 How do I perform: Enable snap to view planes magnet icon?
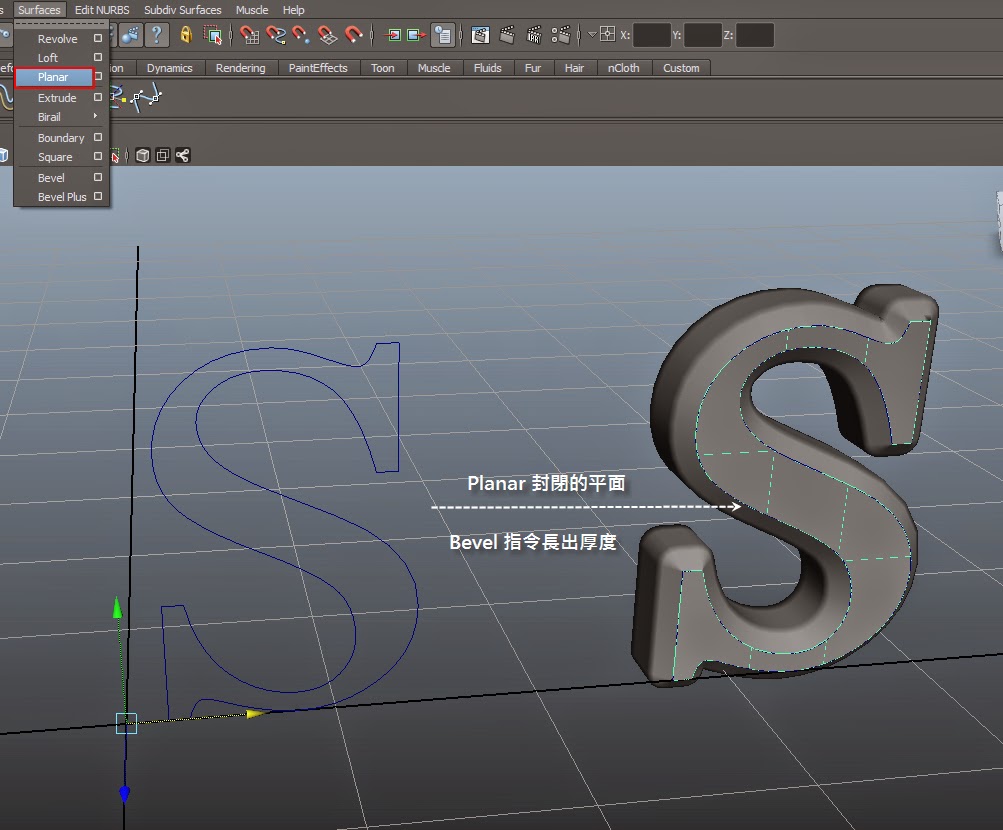pyautogui.click(x=328, y=35)
